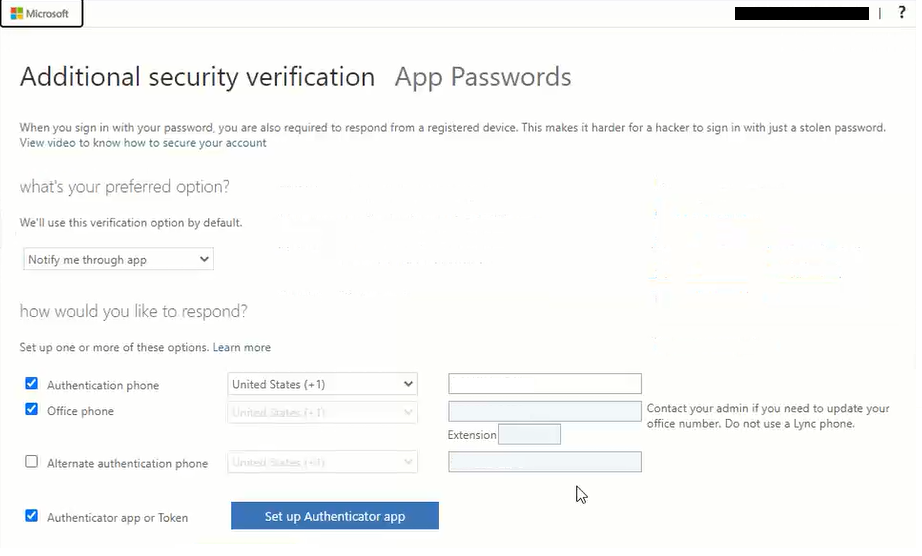The width and height of the screenshot is (922, 556).
Task: Click the redacted account name in header
Action: (x=801, y=14)
